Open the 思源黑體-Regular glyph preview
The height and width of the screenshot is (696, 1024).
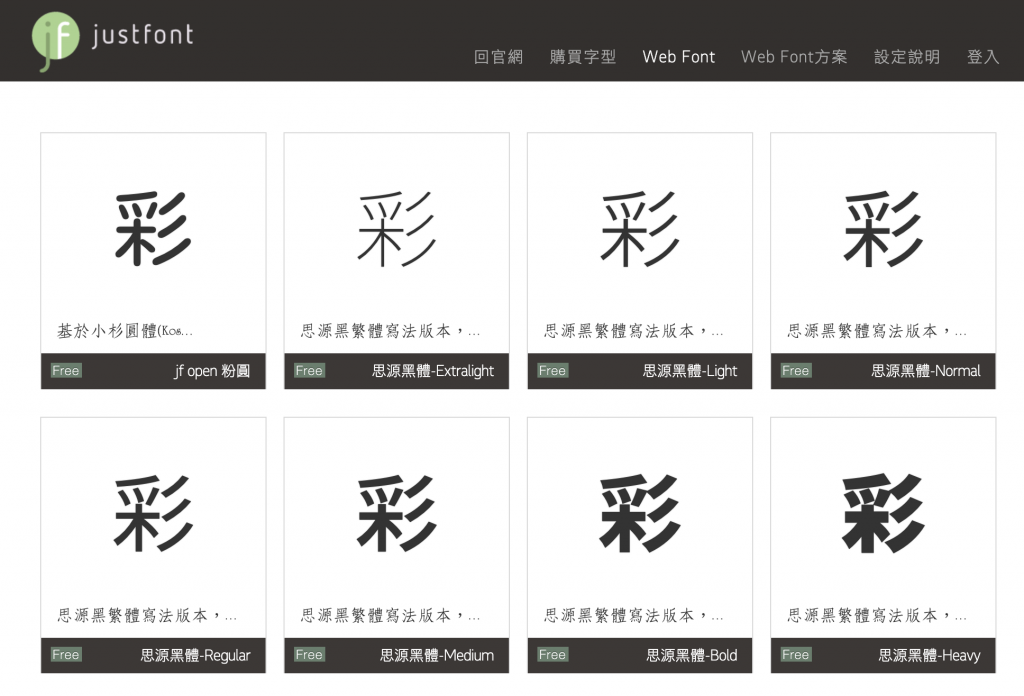(153, 513)
